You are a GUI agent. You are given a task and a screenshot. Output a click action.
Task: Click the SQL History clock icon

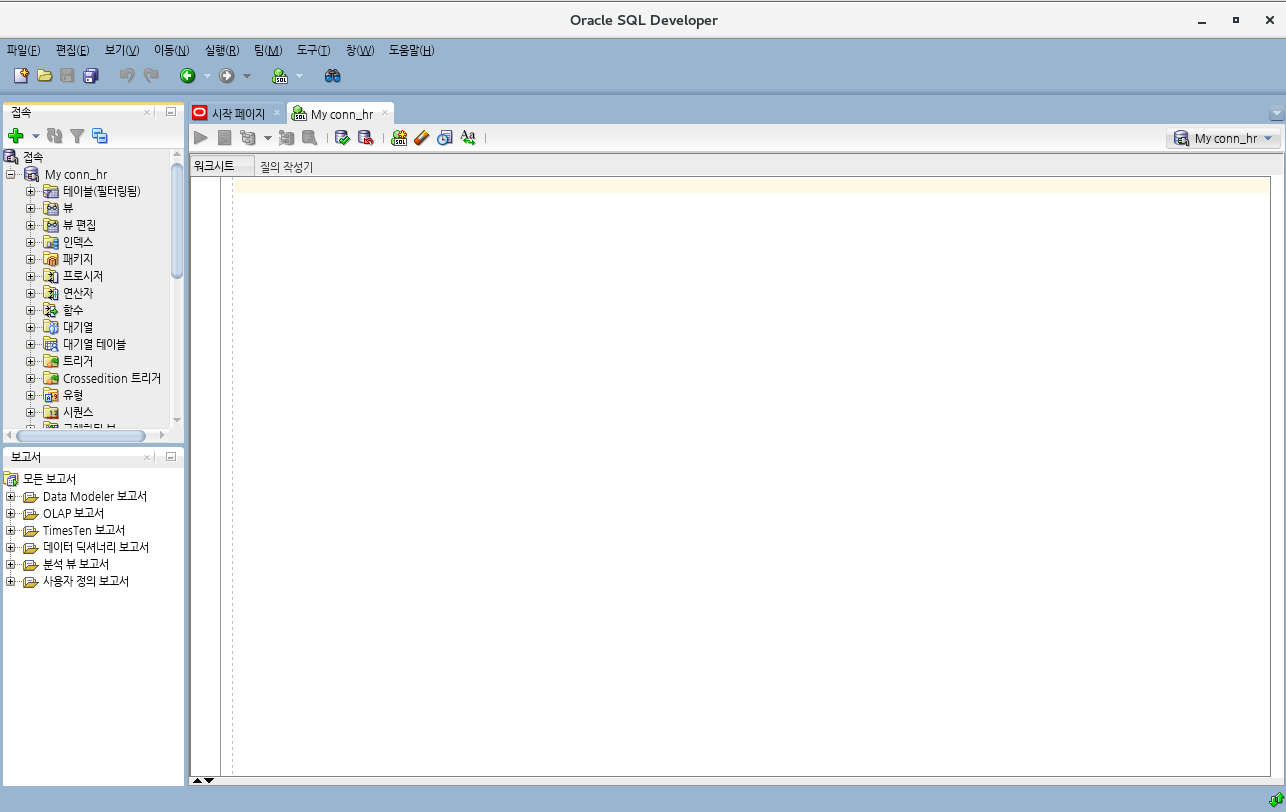click(x=445, y=137)
